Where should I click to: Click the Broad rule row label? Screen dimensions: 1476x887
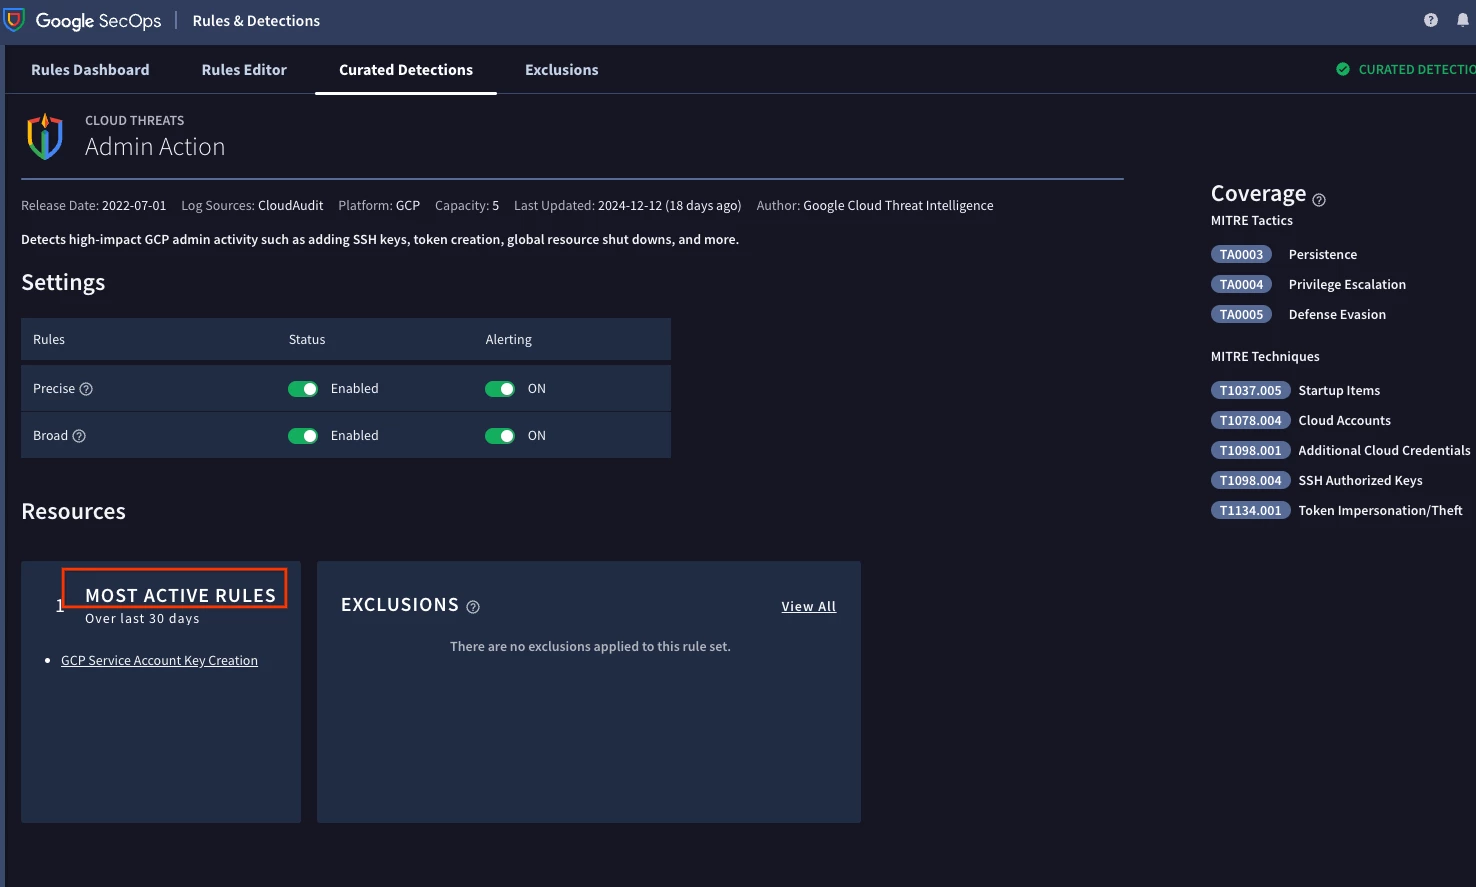(x=50, y=436)
